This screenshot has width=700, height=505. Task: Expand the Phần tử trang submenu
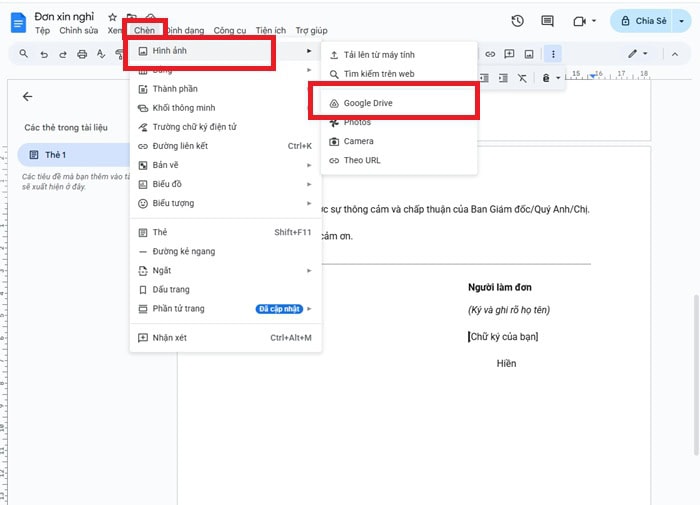225,309
